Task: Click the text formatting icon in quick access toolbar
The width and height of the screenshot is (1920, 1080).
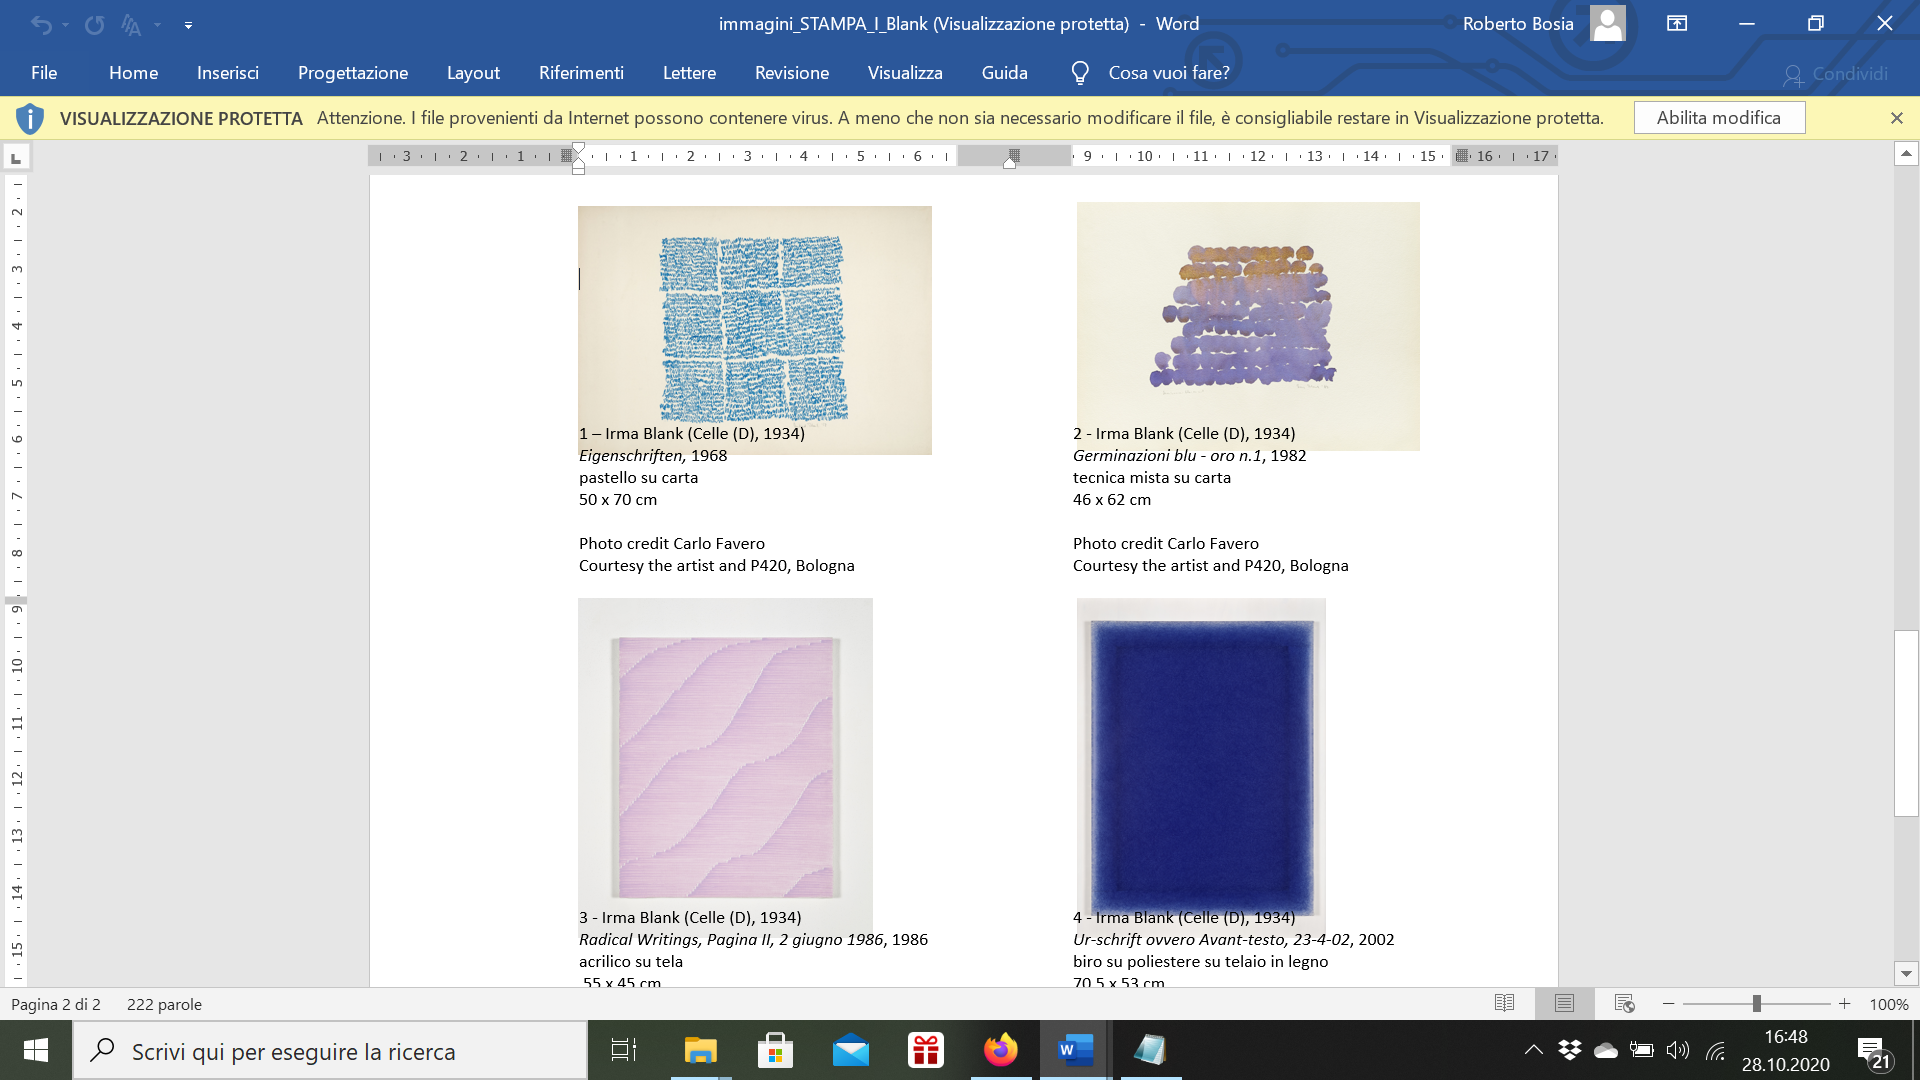Action: click(x=131, y=24)
